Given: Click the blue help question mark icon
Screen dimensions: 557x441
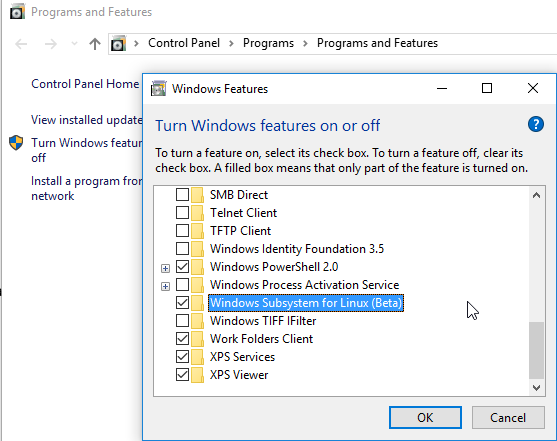Looking at the screenshot, I should pos(536,124).
